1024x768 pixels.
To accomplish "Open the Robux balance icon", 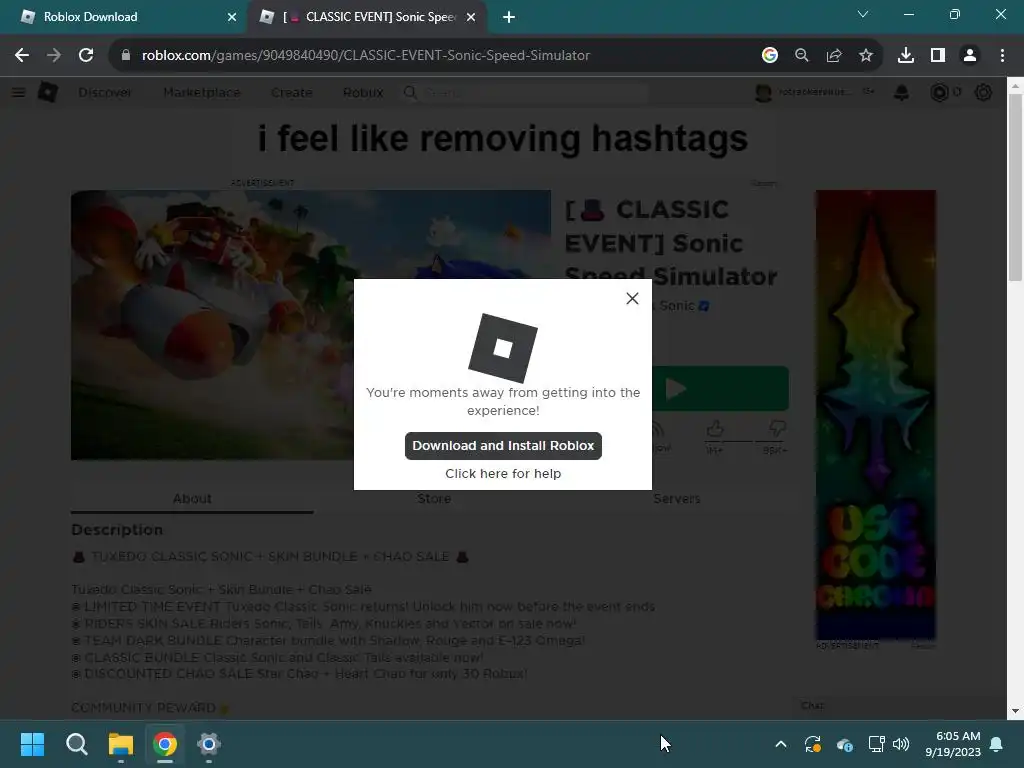I will tap(939, 93).
